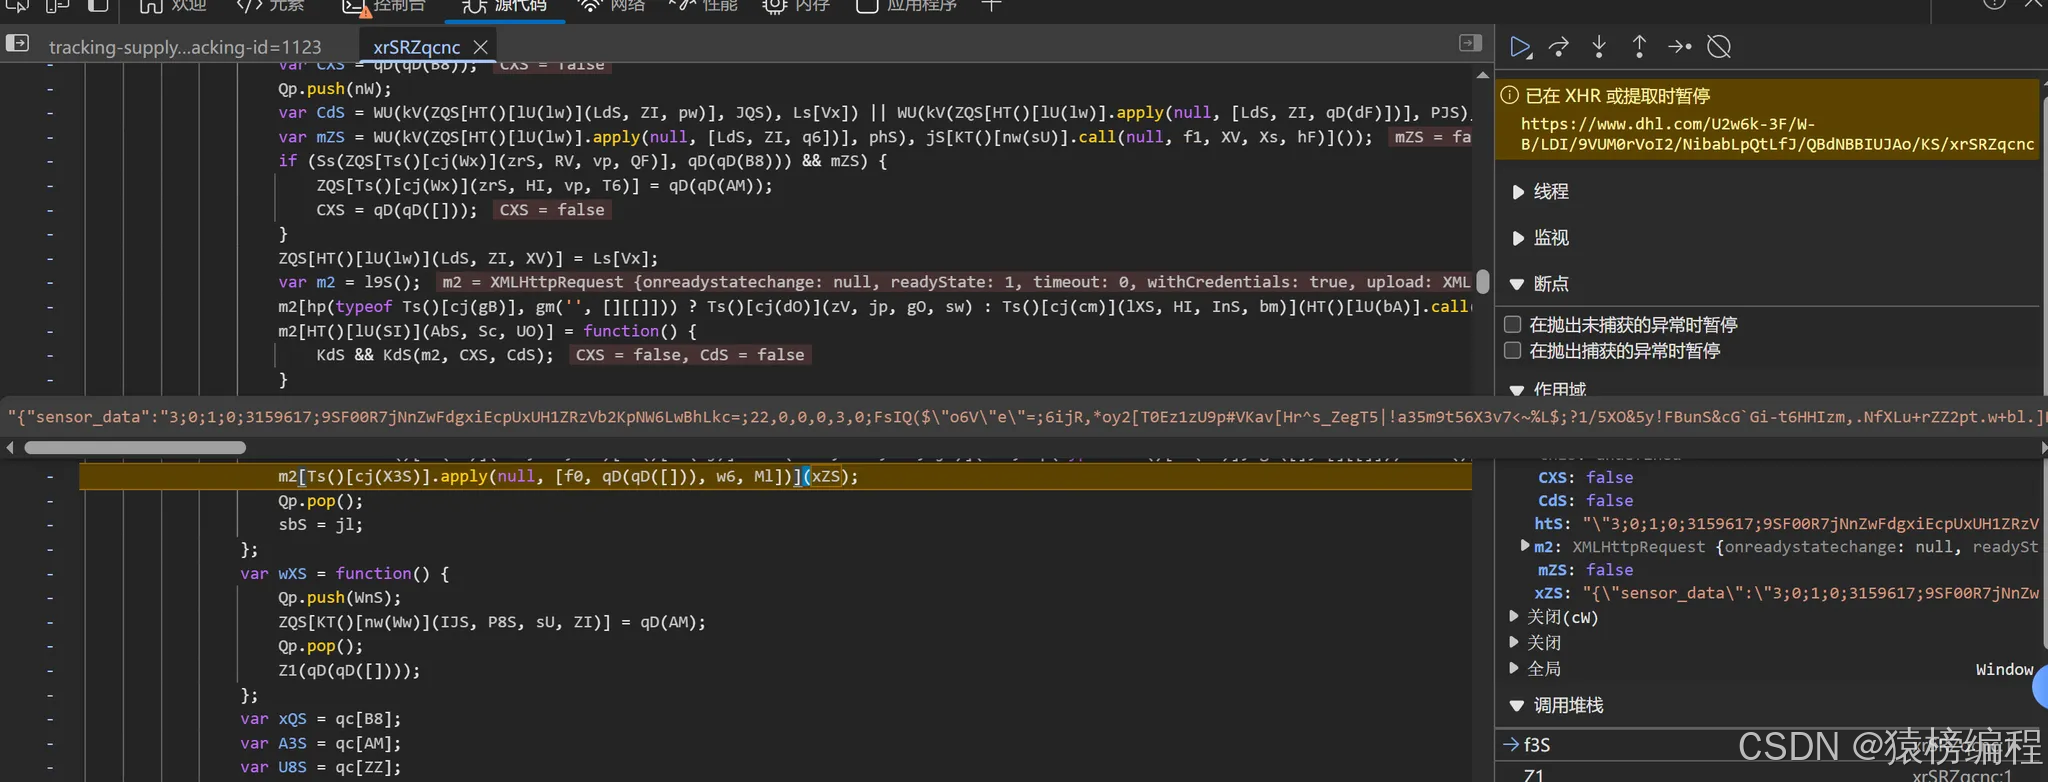2048x782 pixels.
Task: Collapse the 调用堆栈 (Call Stack) section
Action: click(x=1518, y=706)
